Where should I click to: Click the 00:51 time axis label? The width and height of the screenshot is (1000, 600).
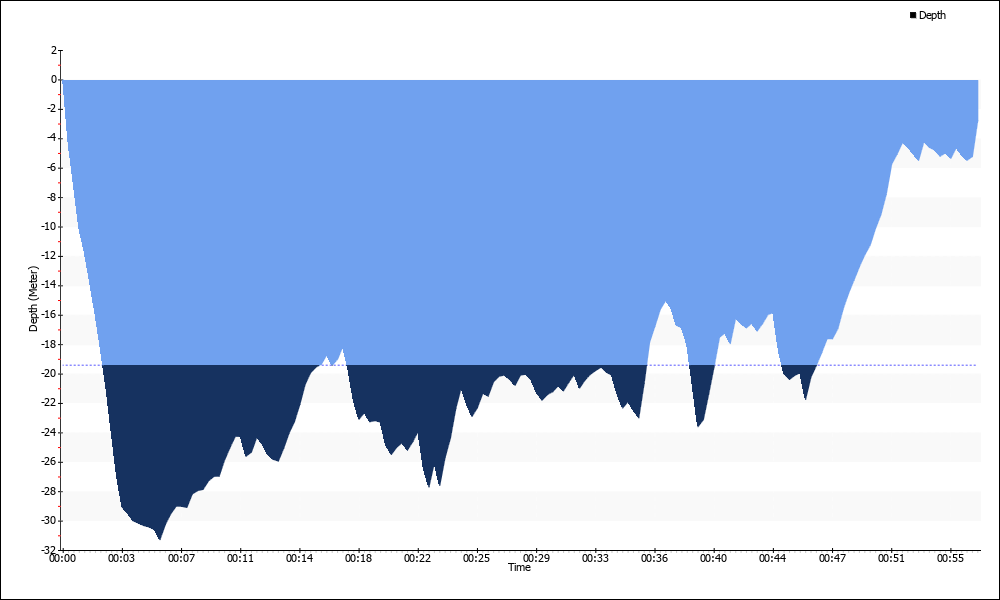(891, 559)
